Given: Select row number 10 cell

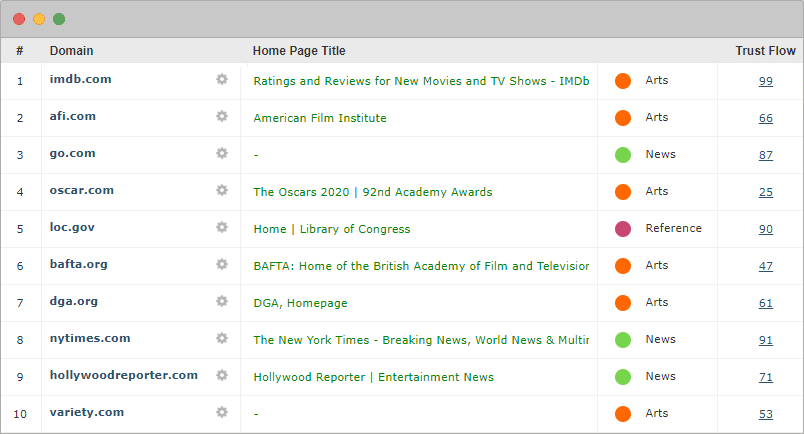Looking at the screenshot, I should tap(20, 414).
